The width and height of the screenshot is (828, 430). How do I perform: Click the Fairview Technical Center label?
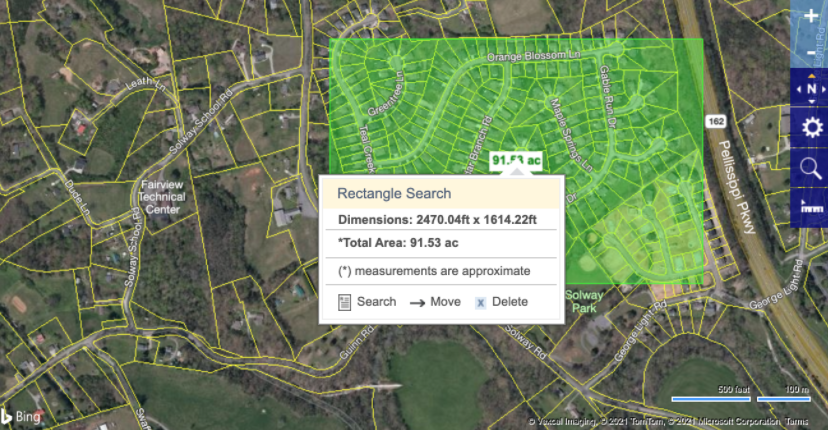pos(162,197)
